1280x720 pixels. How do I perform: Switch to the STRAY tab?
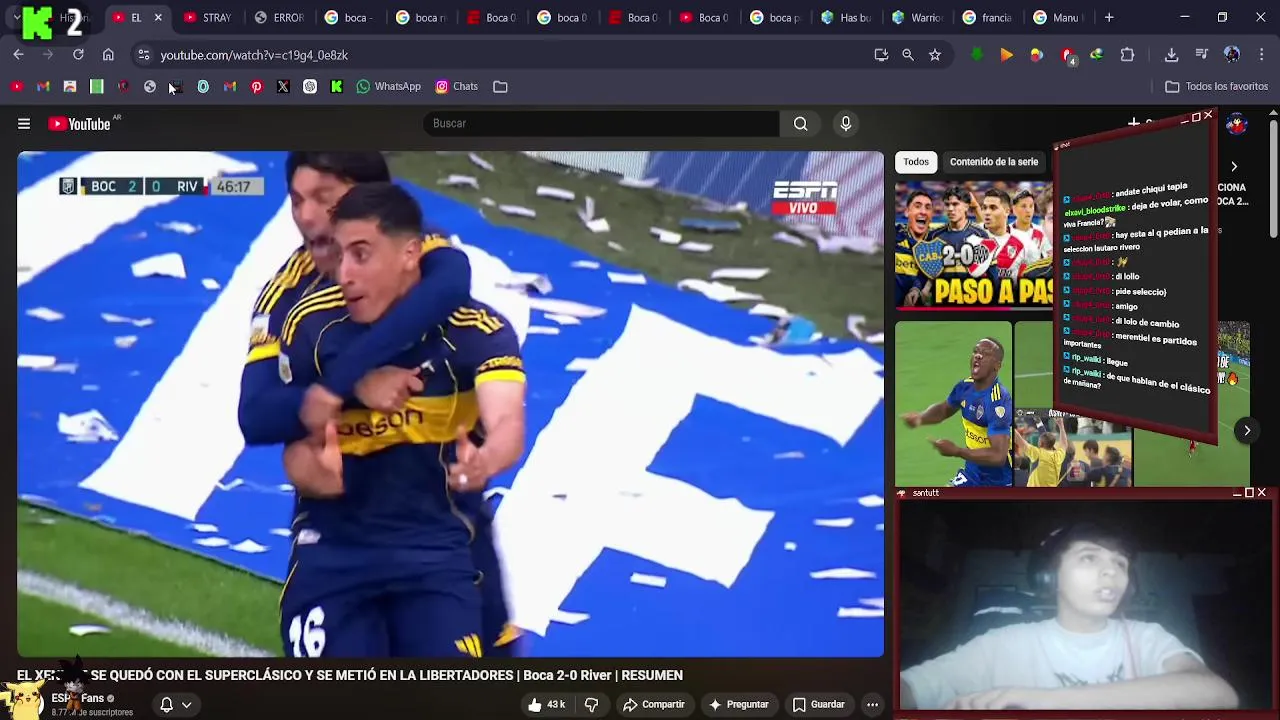point(208,18)
